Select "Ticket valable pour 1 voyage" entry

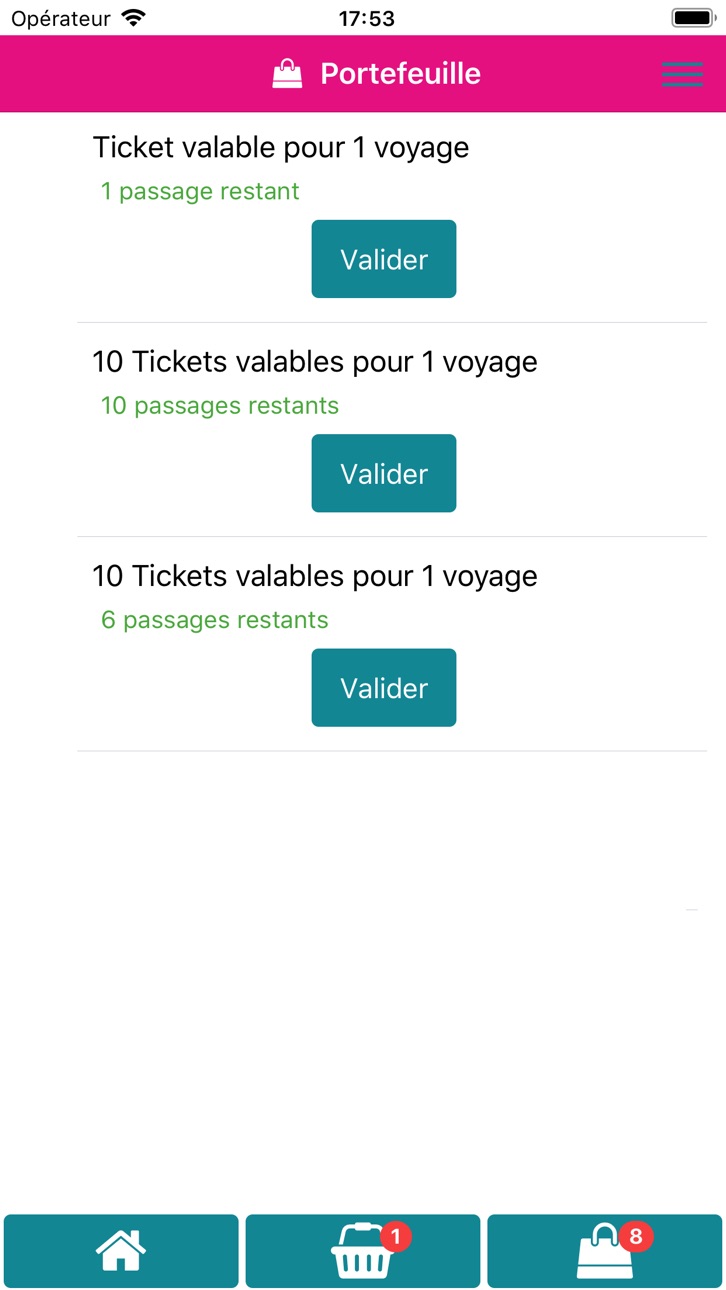pos(281,148)
